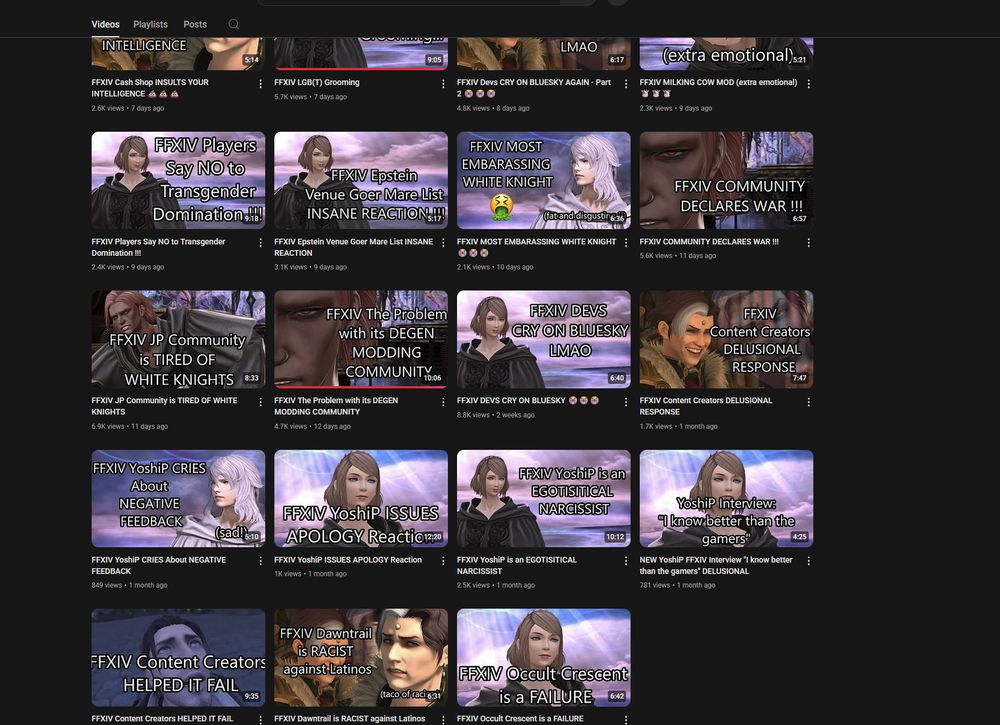Open options menu for Cash Shop INSULTS video
The height and width of the screenshot is (725, 1000).
point(260,84)
